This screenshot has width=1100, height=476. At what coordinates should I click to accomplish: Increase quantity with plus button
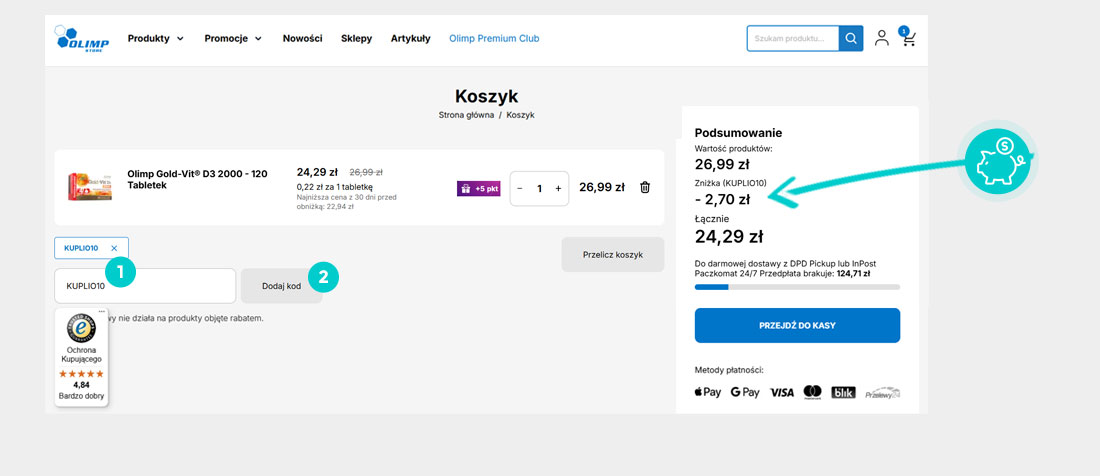(x=558, y=188)
